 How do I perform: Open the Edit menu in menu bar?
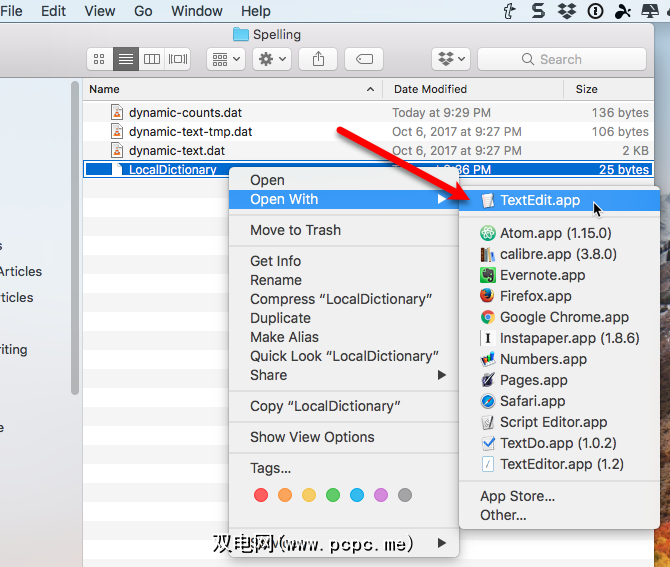pos(53,11)
